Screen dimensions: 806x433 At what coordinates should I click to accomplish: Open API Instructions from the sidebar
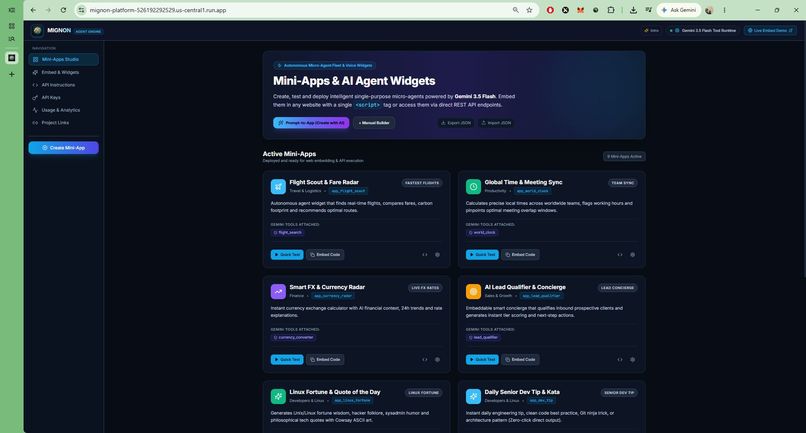[64, 85]
